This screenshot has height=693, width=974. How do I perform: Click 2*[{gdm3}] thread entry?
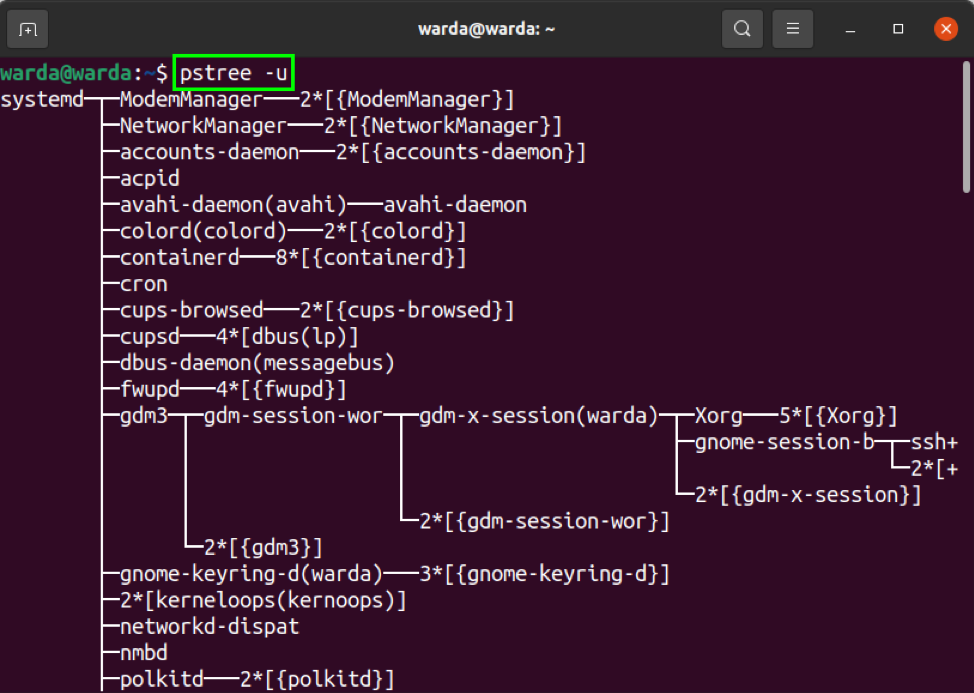(x=263, y=547)
